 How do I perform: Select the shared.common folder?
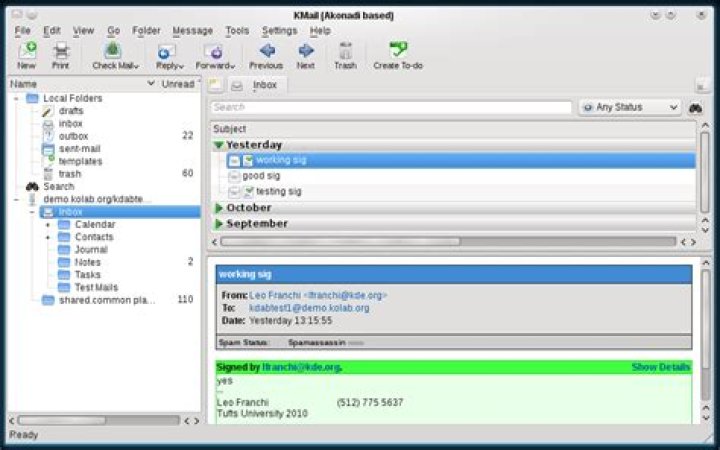107,300
